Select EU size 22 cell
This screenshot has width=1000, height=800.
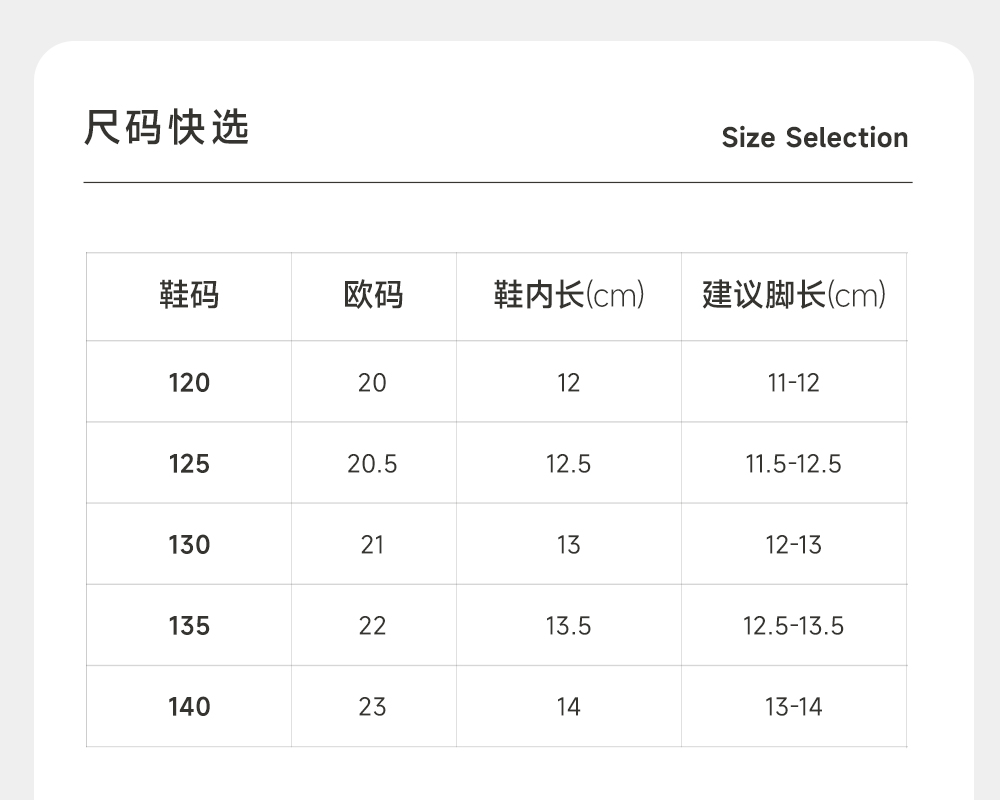[372, 626]
